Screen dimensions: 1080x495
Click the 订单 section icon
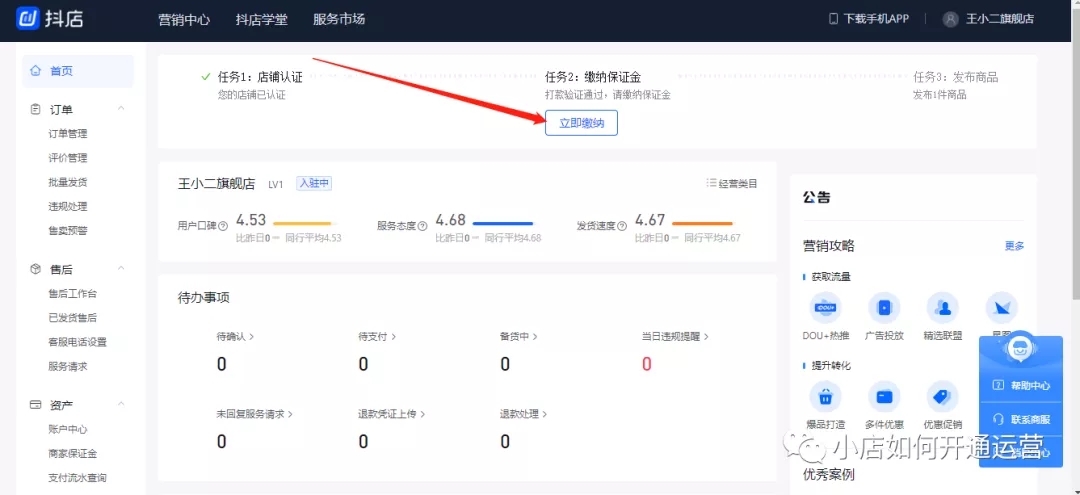tap(36, 109)
